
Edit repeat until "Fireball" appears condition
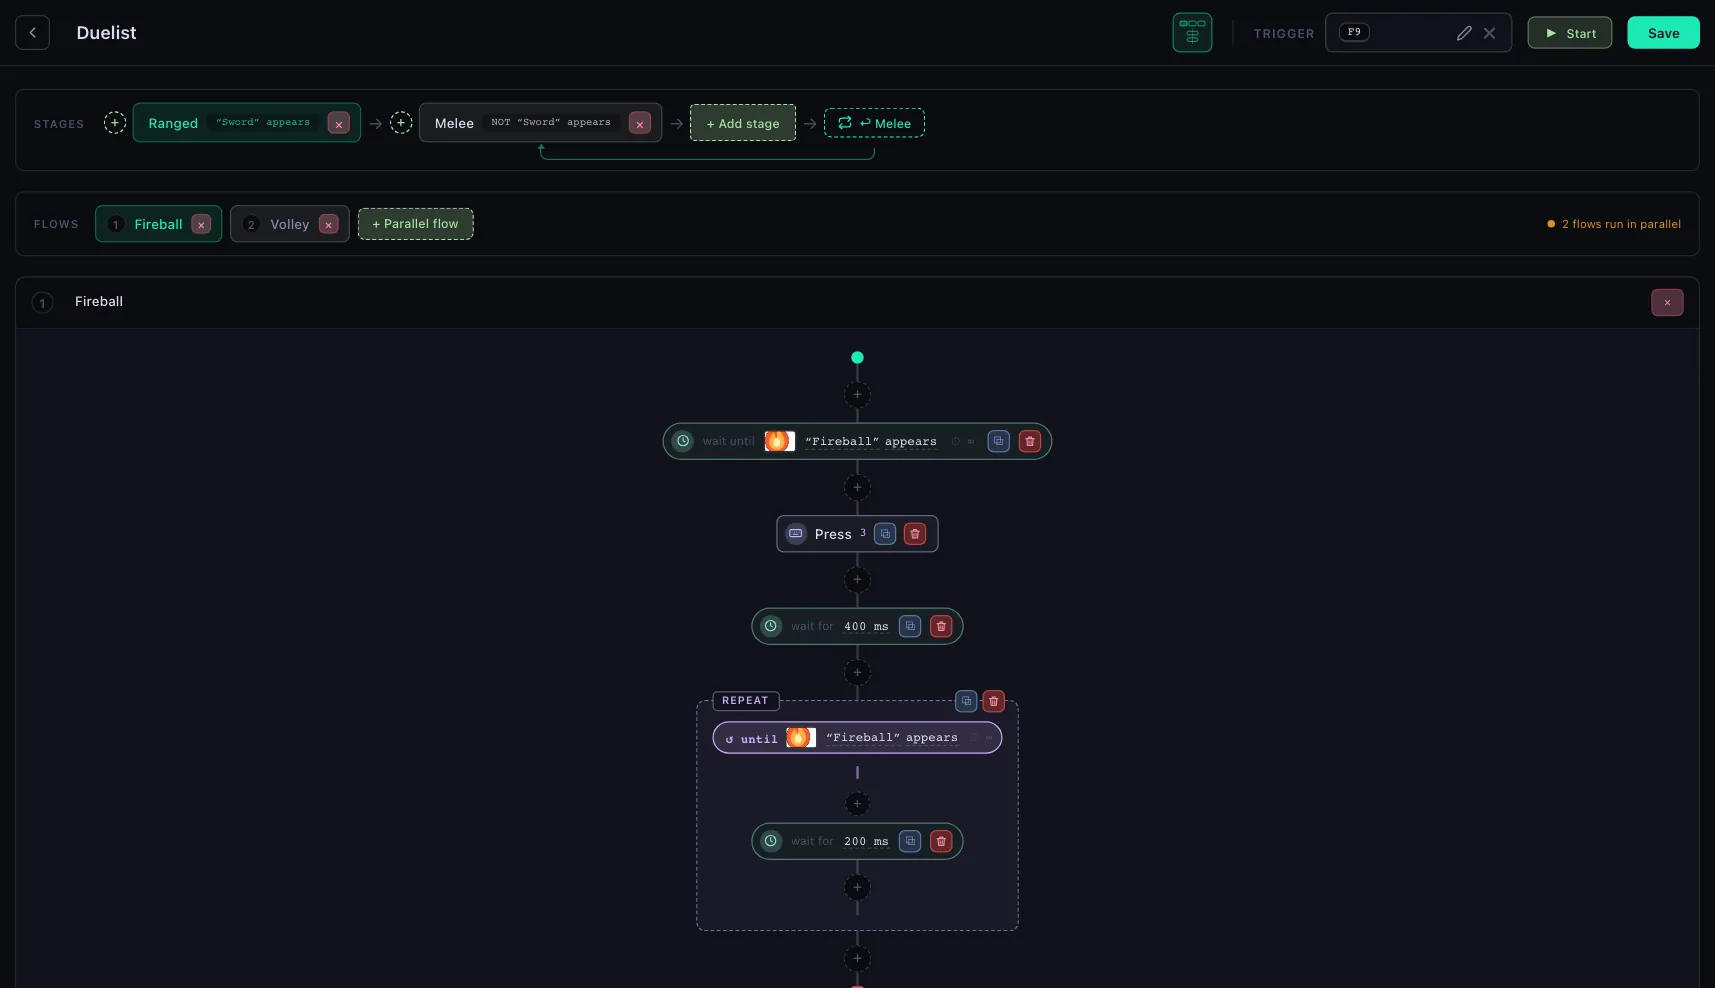point(892,738)
